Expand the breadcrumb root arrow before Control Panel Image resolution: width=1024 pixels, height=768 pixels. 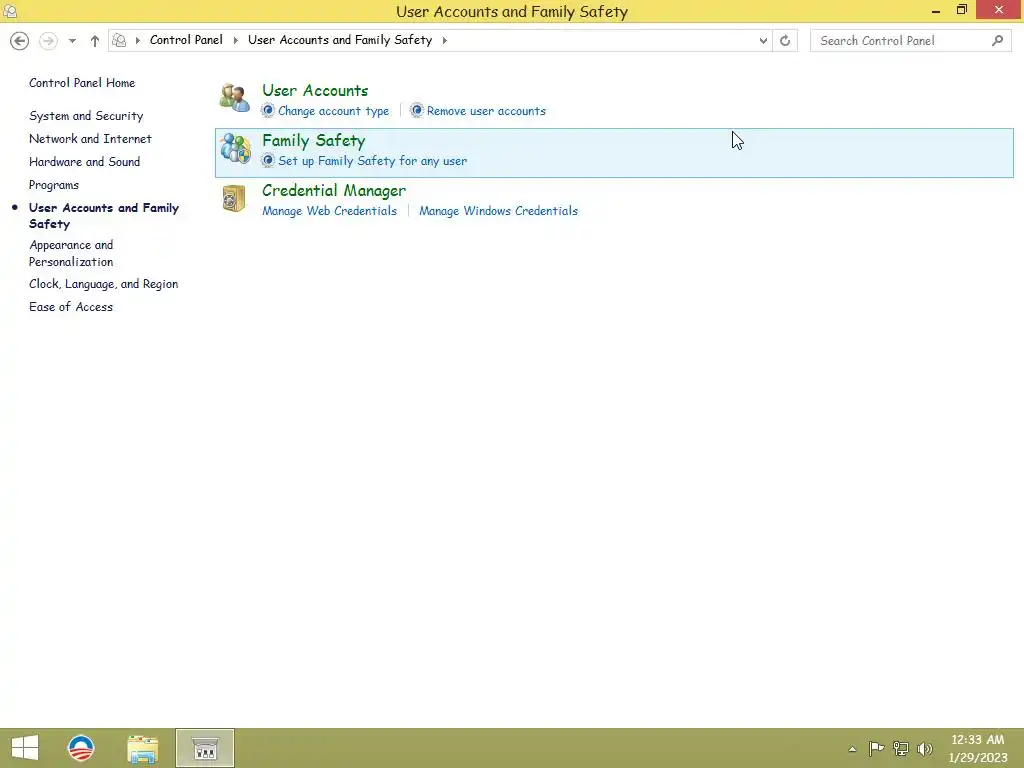pos(138,40)
